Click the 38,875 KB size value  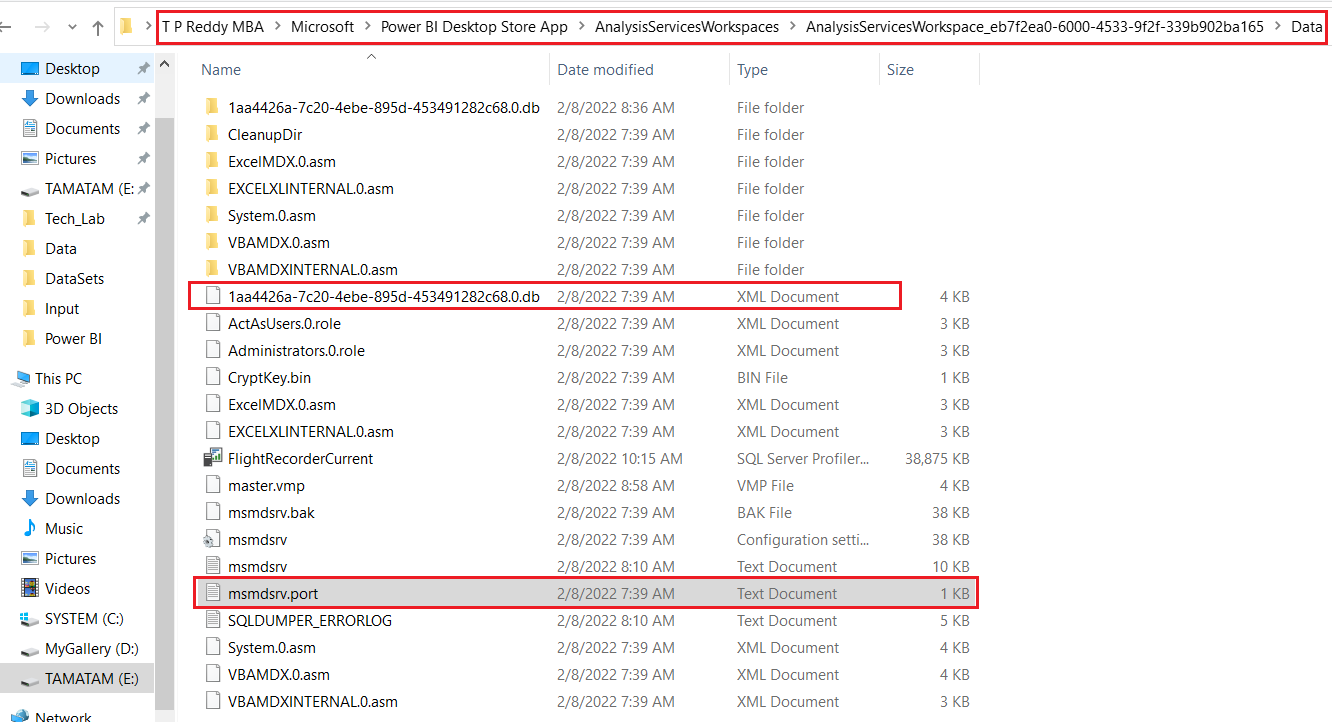pos(937,458)
